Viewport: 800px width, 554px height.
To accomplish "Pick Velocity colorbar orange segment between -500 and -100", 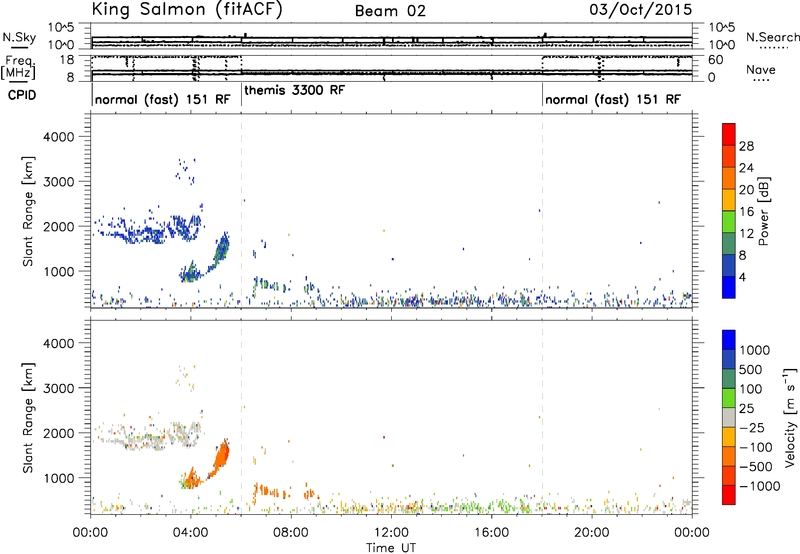I will click(729, 457).
